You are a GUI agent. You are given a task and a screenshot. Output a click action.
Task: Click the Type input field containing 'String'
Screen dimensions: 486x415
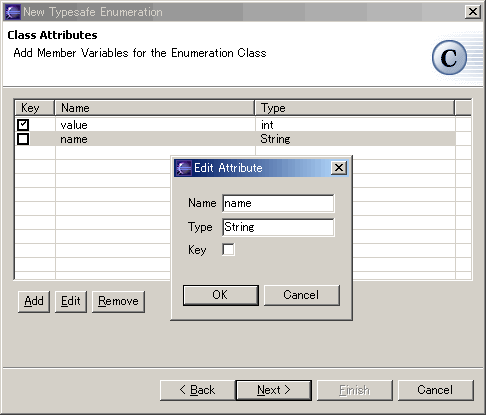pyautogui.click(x=278, y=227)
